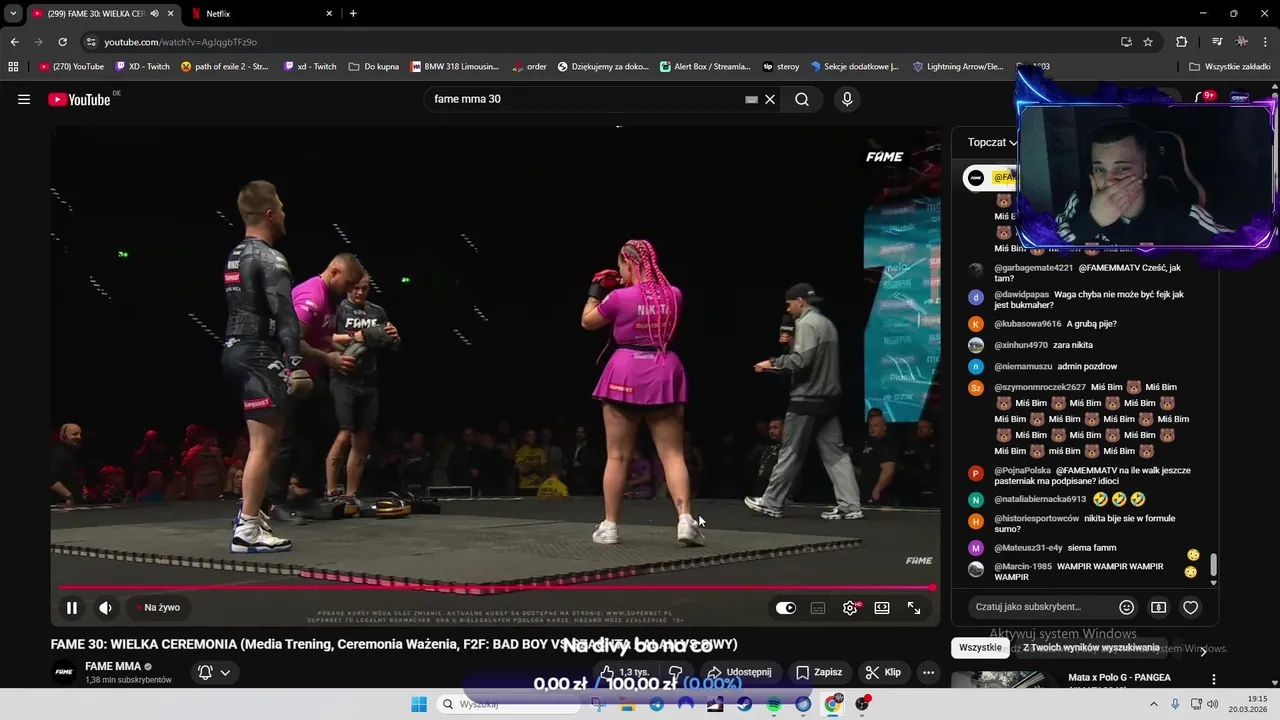Expand the Topczat chat mode dropdown
1280x720 pixels.
(992, 142)
